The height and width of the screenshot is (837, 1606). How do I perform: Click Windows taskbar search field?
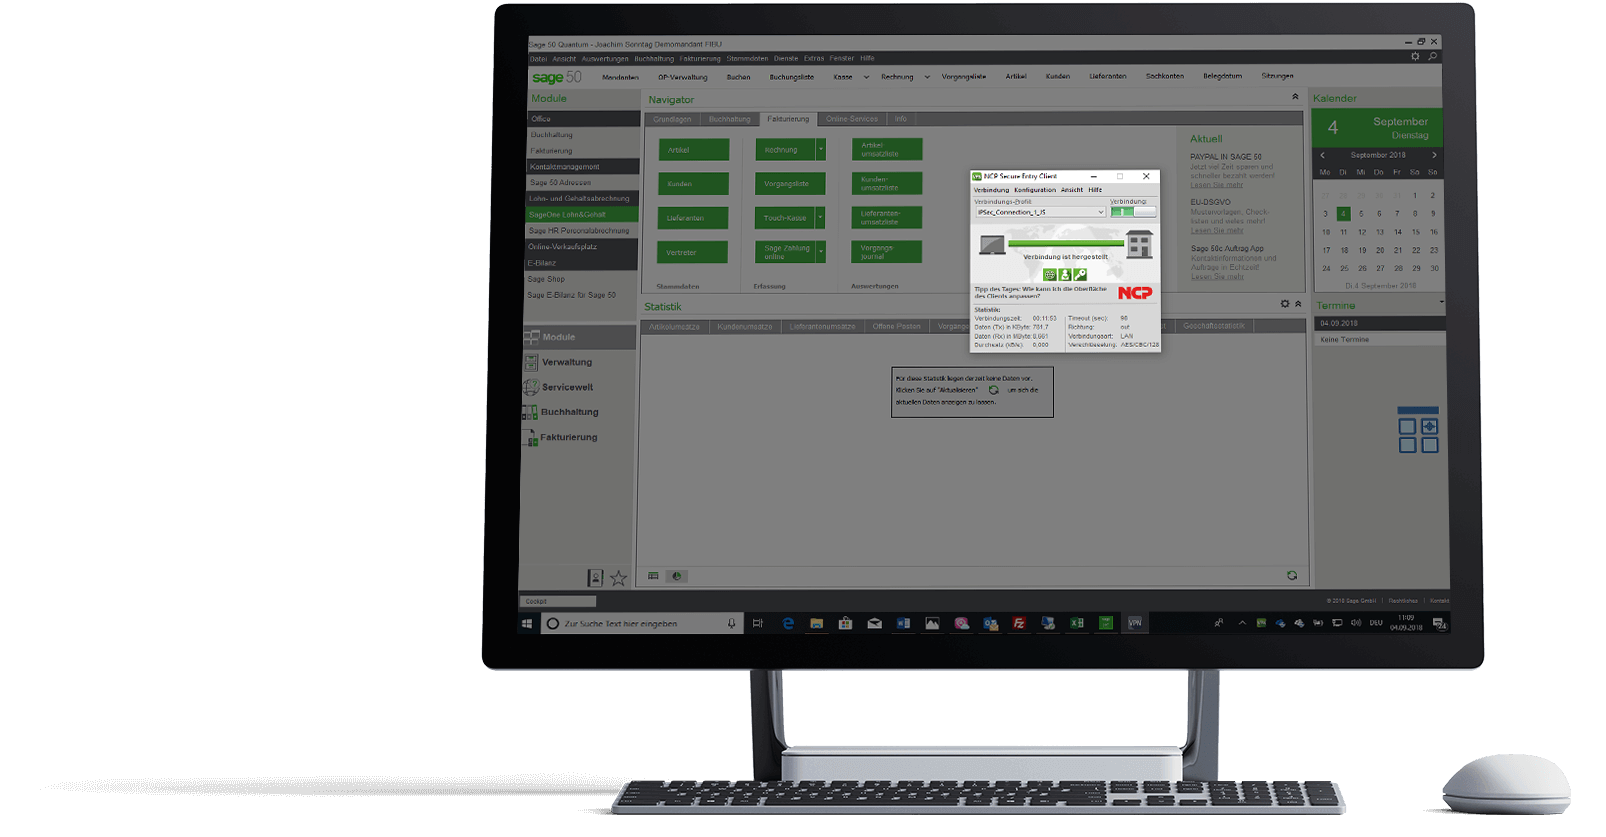tap(642, 623)
